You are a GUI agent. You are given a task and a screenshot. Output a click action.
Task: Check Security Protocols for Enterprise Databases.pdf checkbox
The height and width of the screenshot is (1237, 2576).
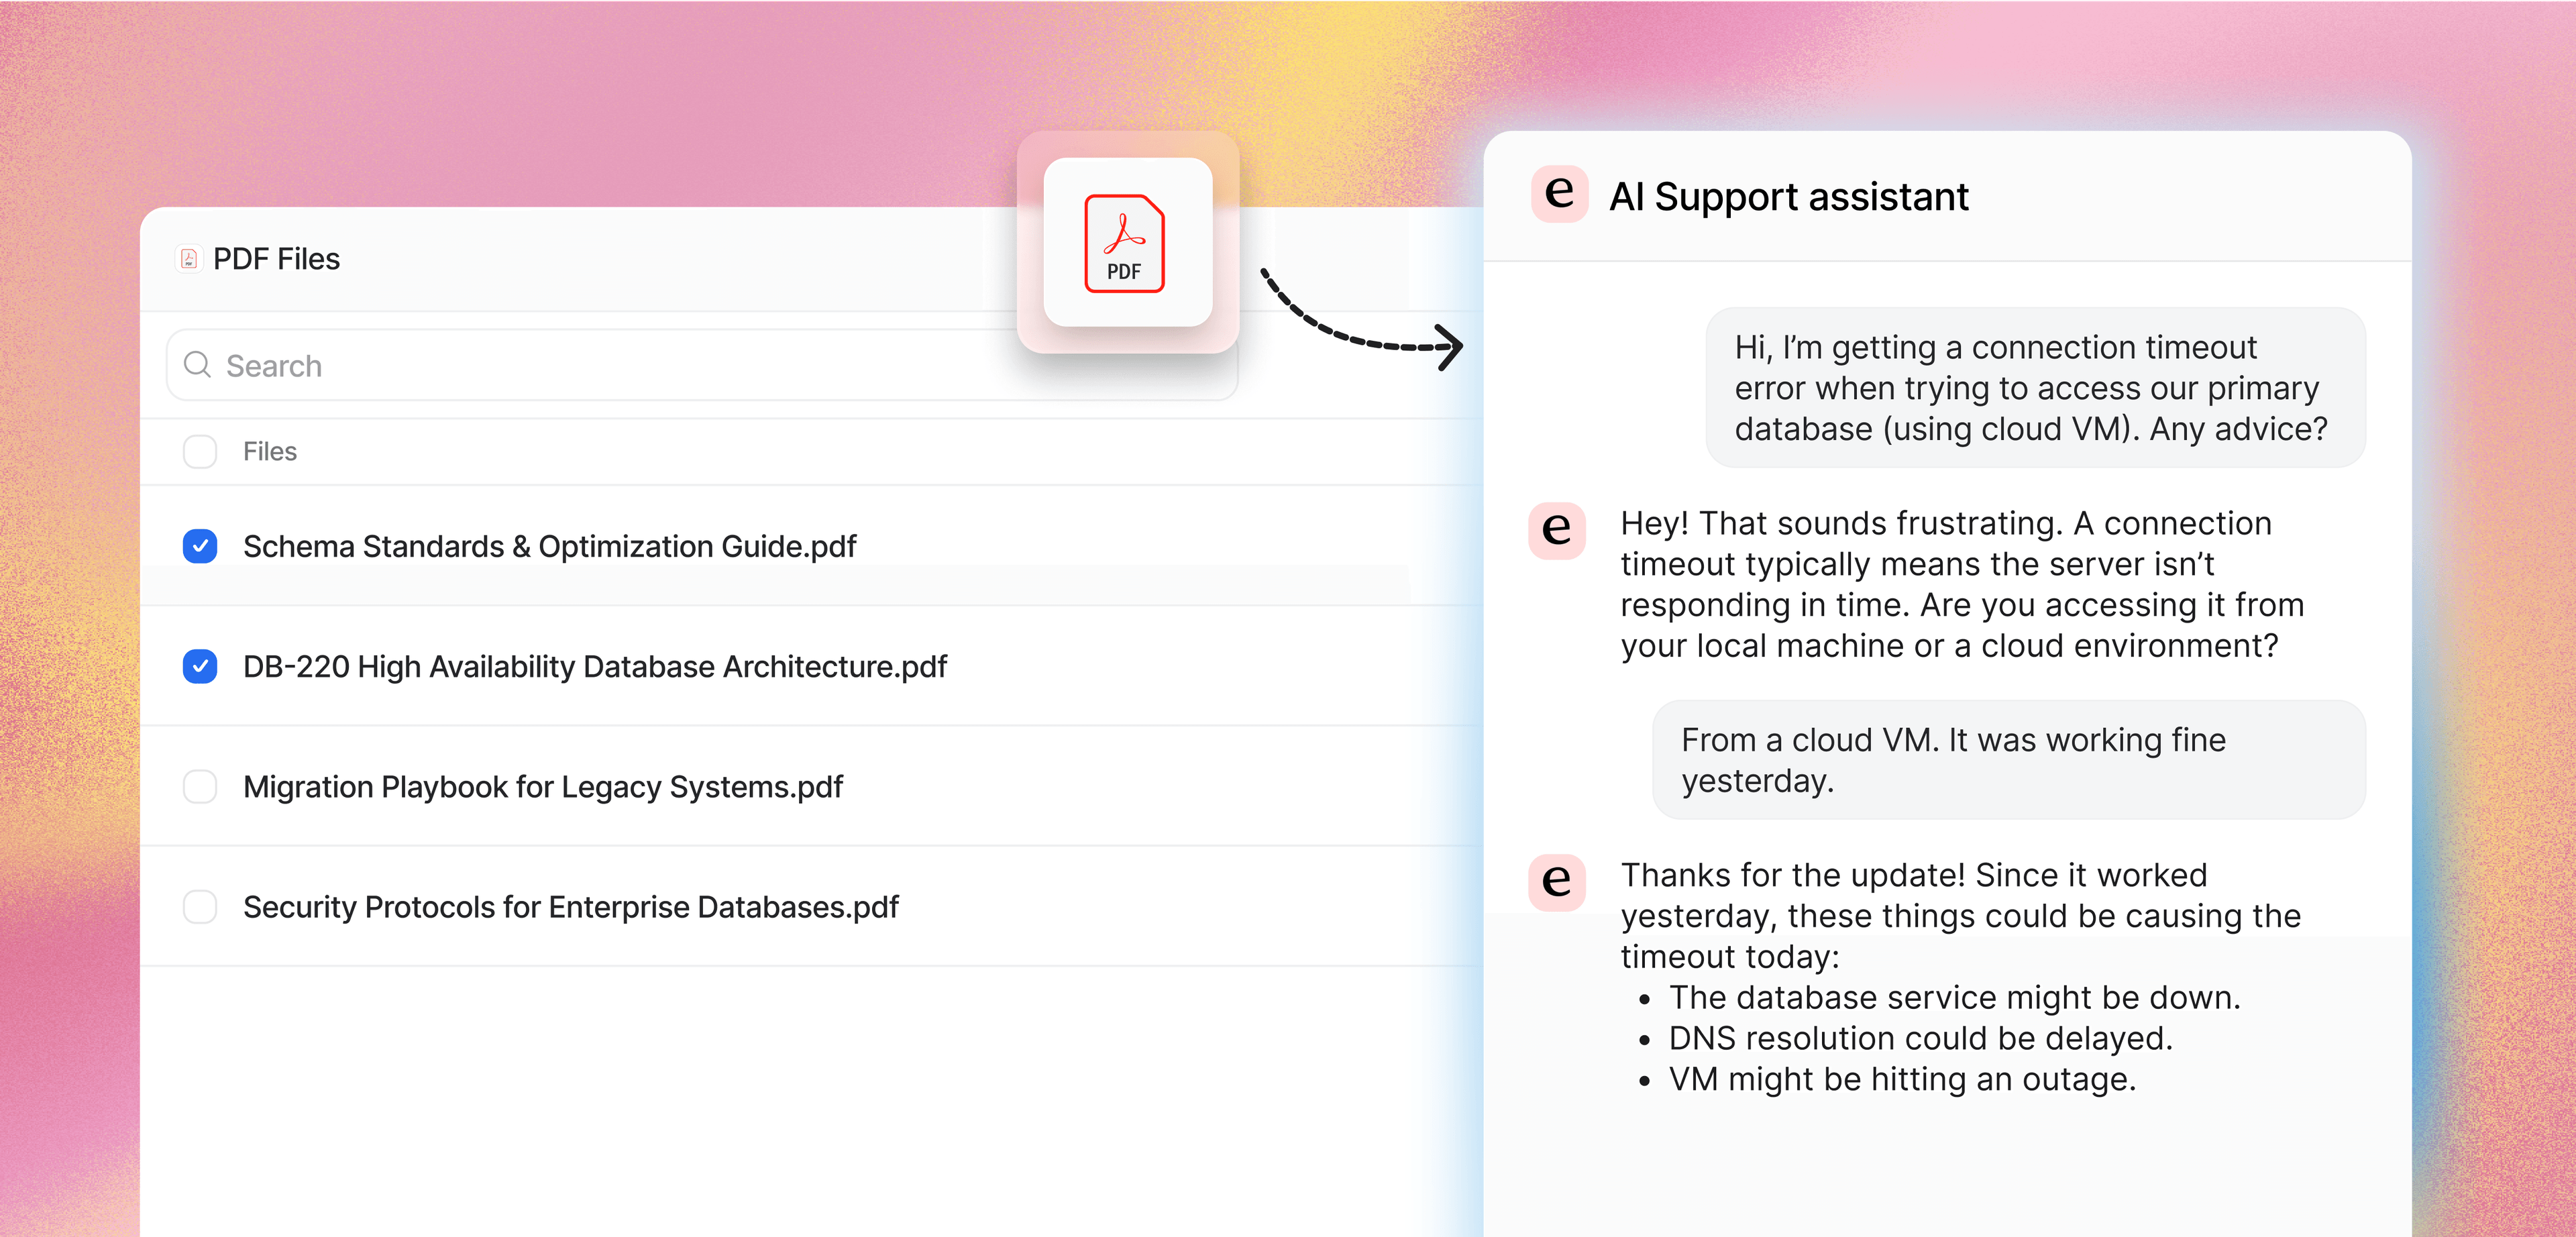click(x=200, y=906)
